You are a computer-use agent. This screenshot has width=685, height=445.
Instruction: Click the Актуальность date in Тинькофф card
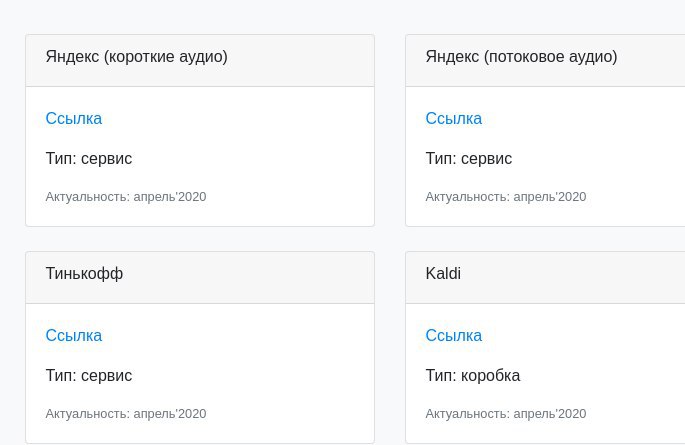126,414
